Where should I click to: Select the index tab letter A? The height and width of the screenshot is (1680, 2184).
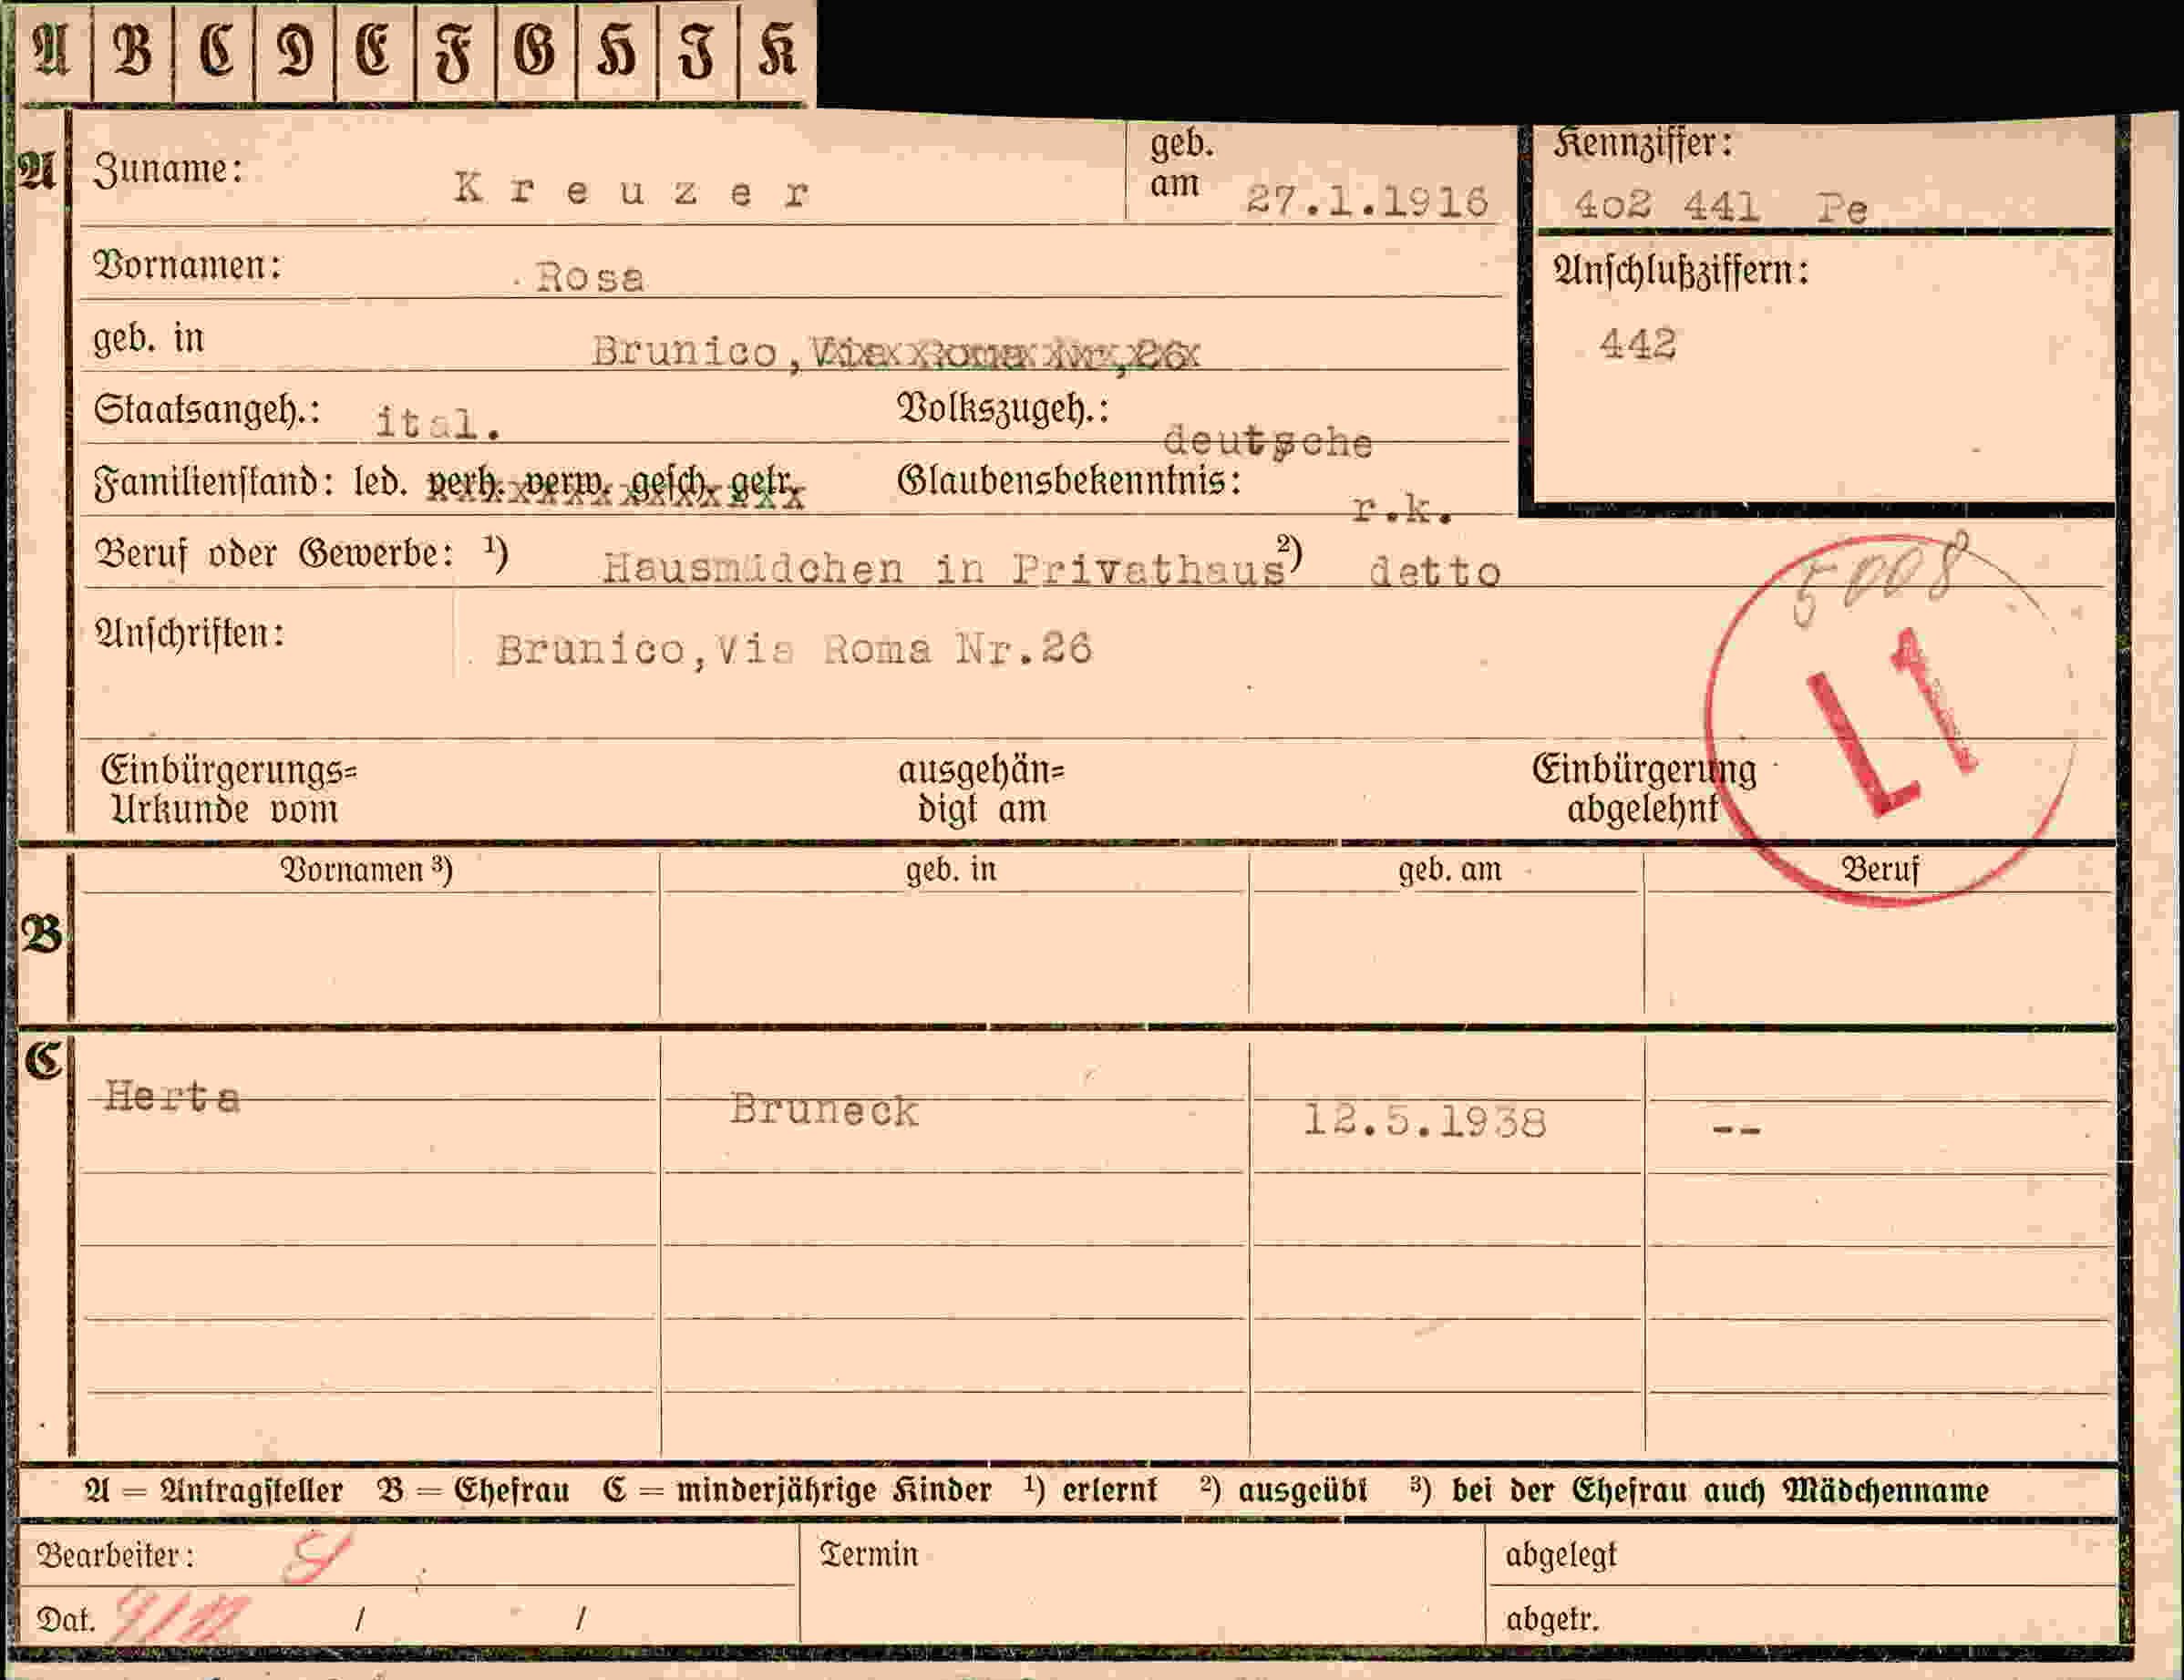[51, 50]
